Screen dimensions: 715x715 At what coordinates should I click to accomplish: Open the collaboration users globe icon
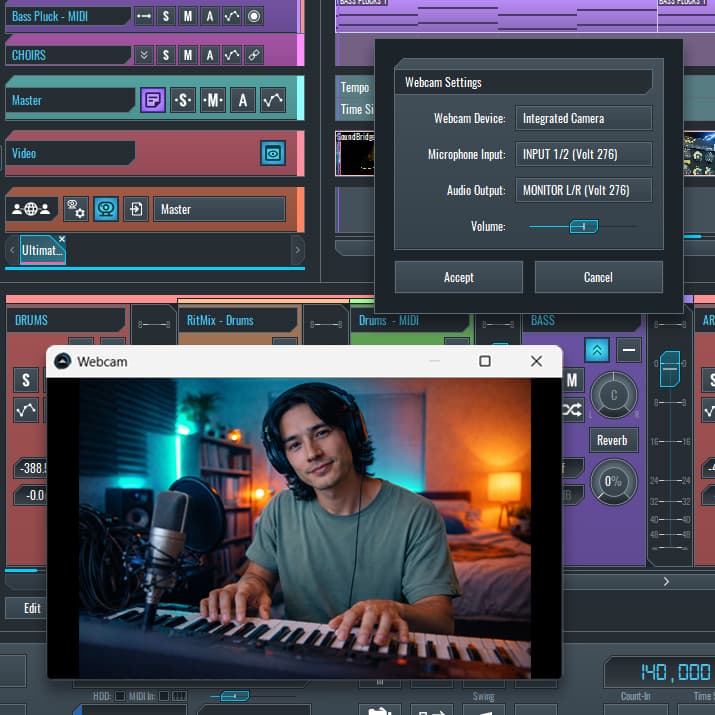point(31,209)
